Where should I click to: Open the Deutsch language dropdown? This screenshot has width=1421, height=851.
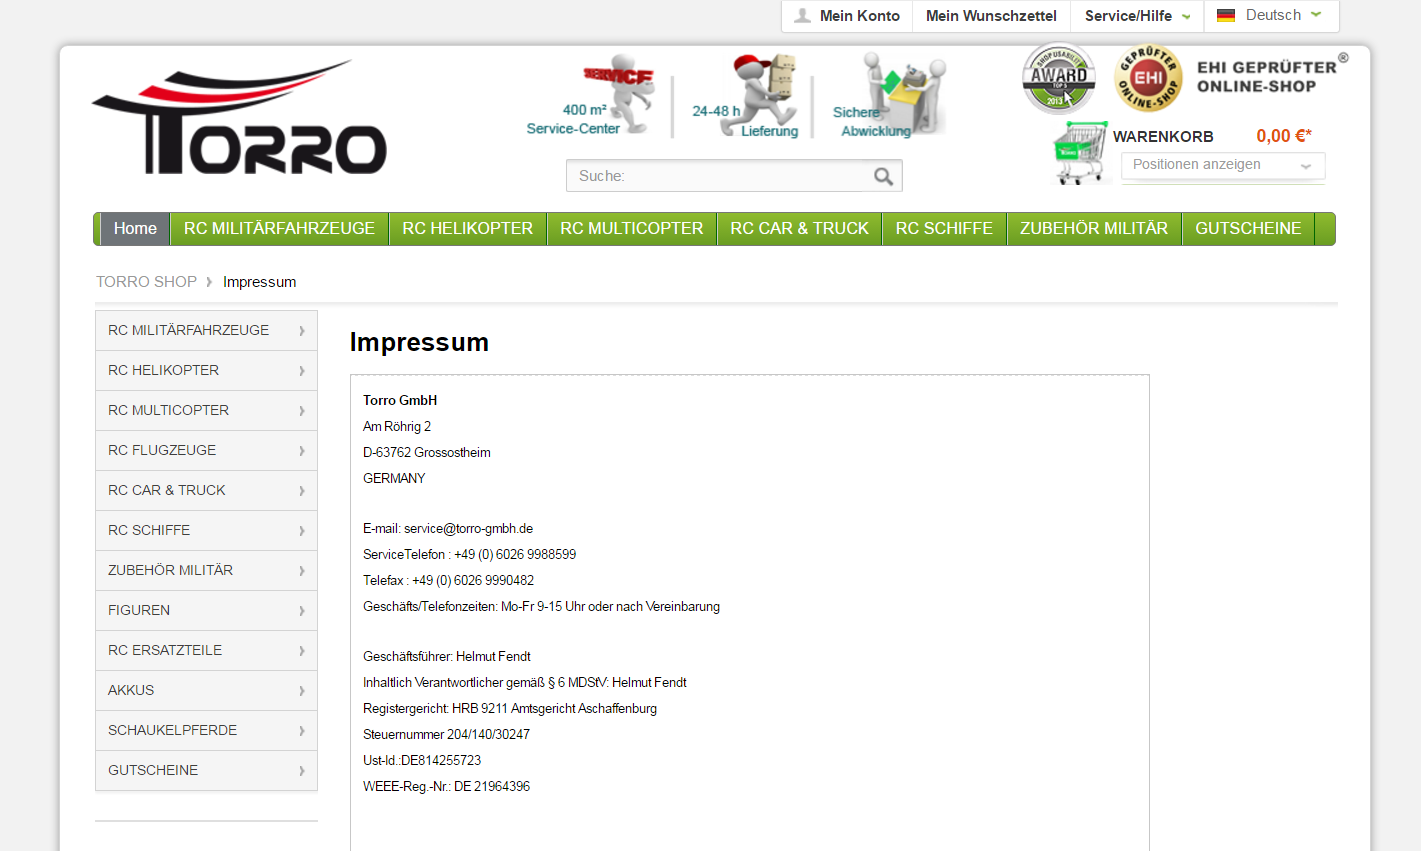click(x=1271, y=15)
